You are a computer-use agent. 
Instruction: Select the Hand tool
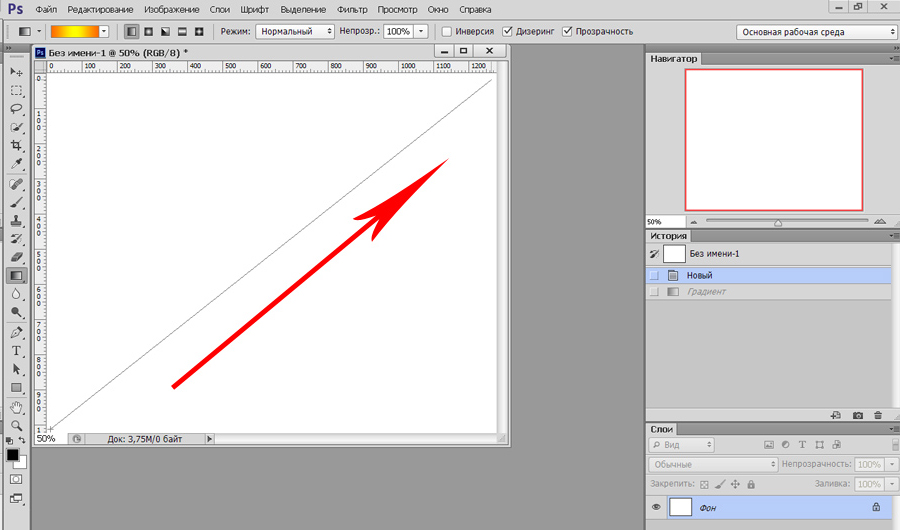pyautogui.click(x=17, y=407)
